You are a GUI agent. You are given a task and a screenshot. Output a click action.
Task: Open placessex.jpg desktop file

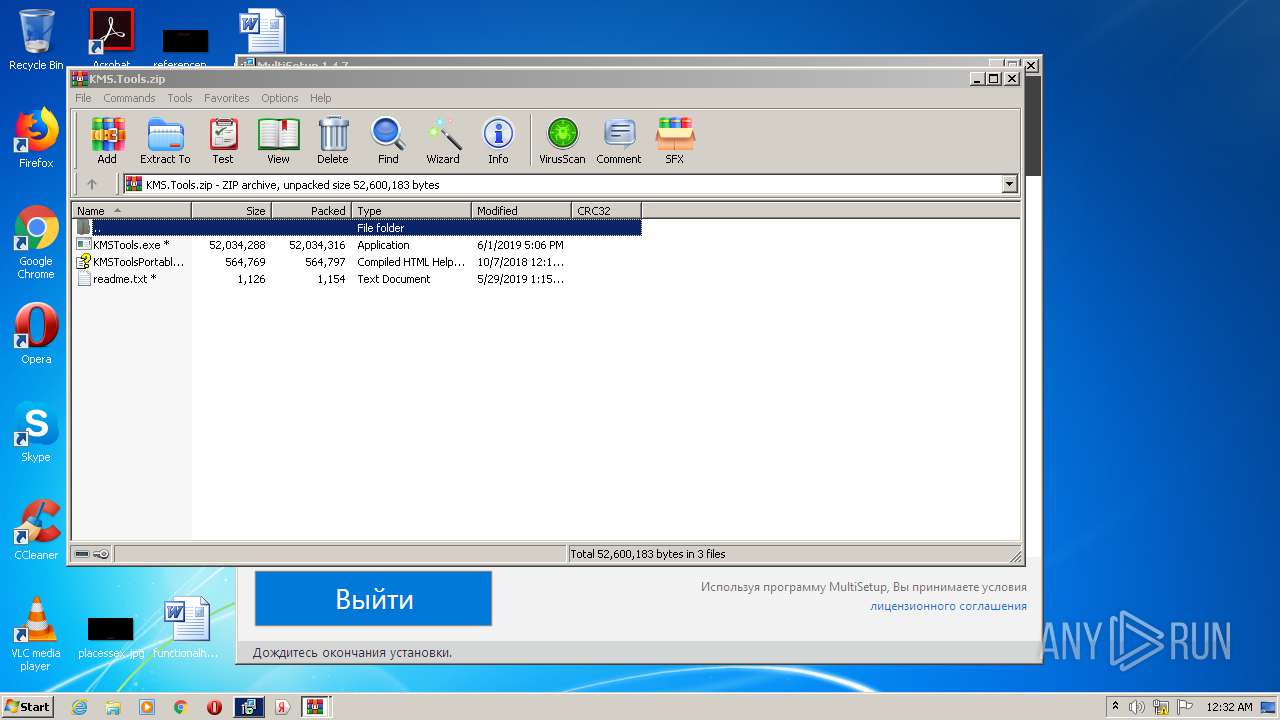111,637
